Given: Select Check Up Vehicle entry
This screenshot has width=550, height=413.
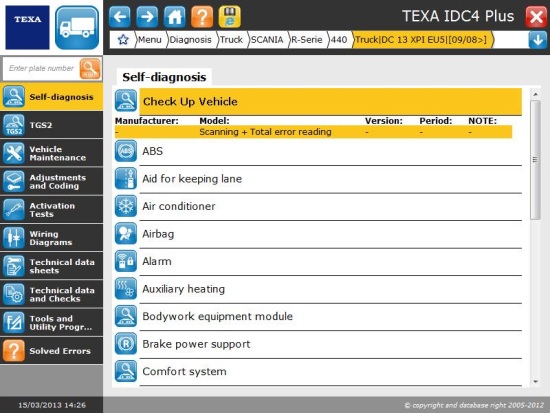Looking at the screenshot, I should 318,101.
